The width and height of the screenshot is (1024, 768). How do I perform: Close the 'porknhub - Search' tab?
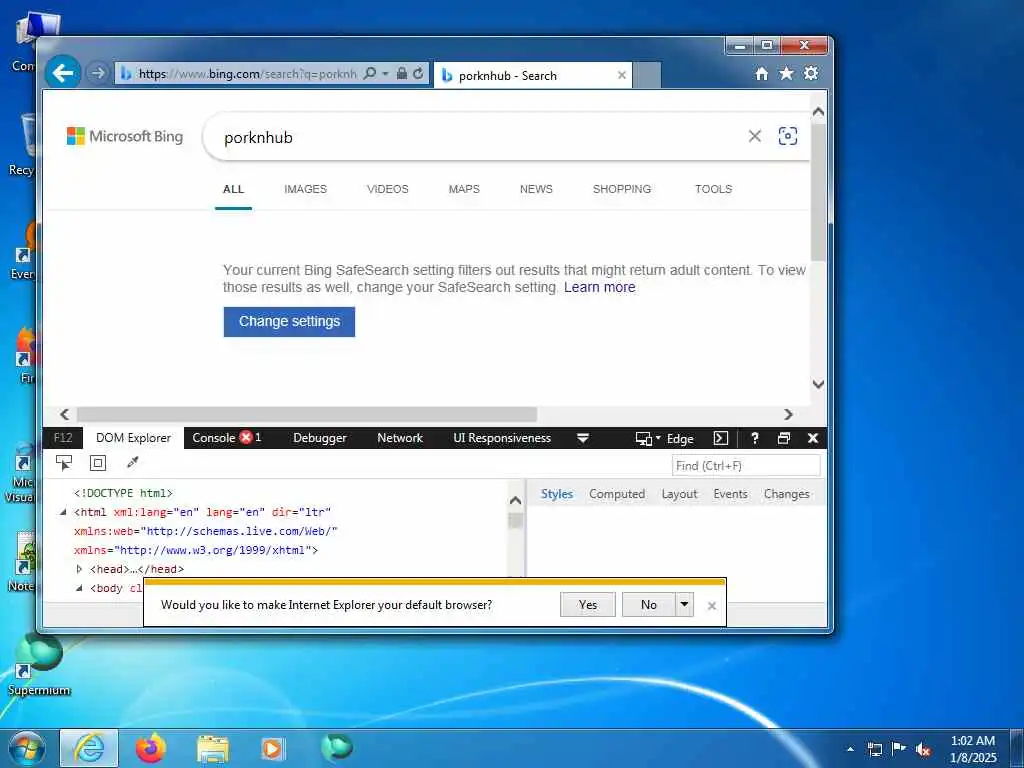(622, 75)
